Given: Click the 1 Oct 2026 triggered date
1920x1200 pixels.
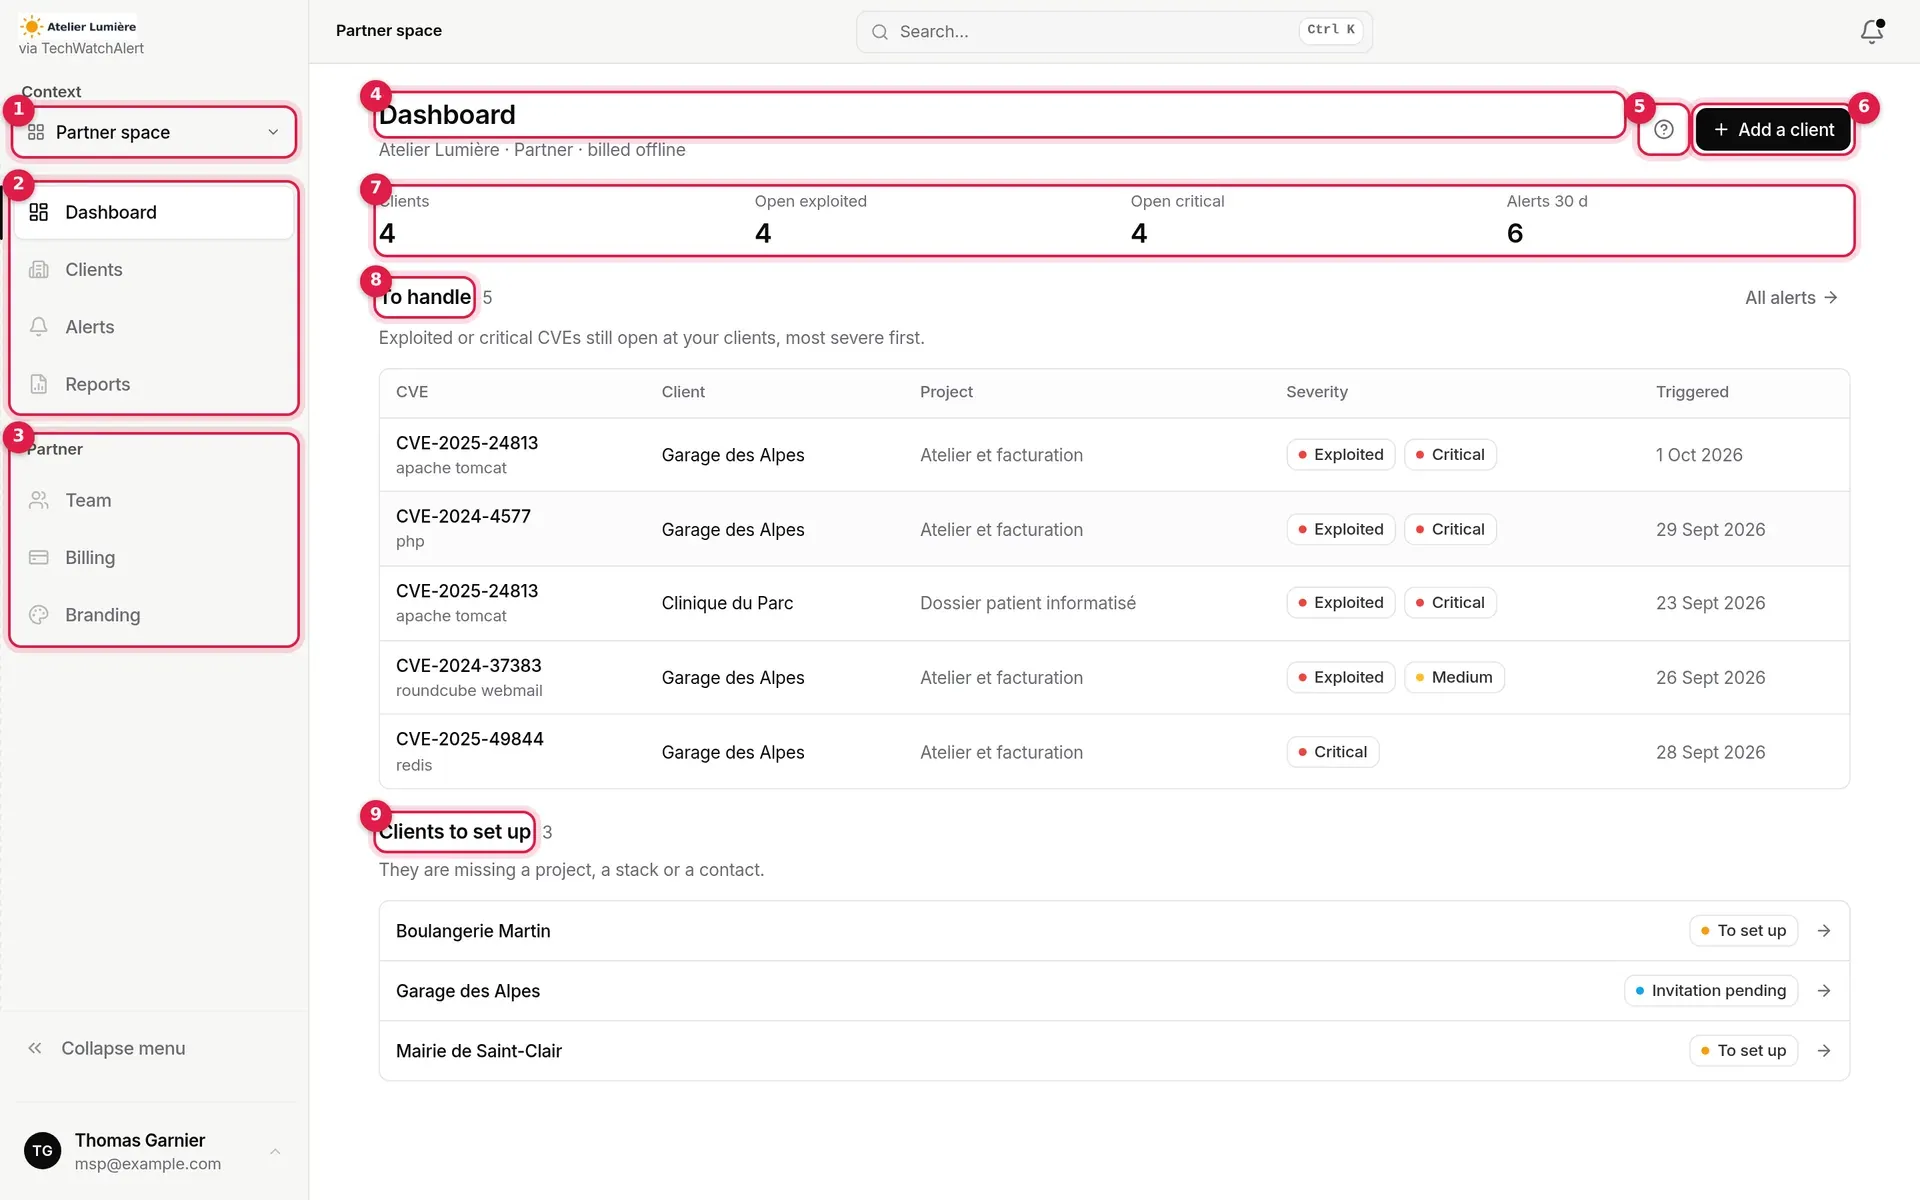Looking at the screenshot, I should [1699, 455].
